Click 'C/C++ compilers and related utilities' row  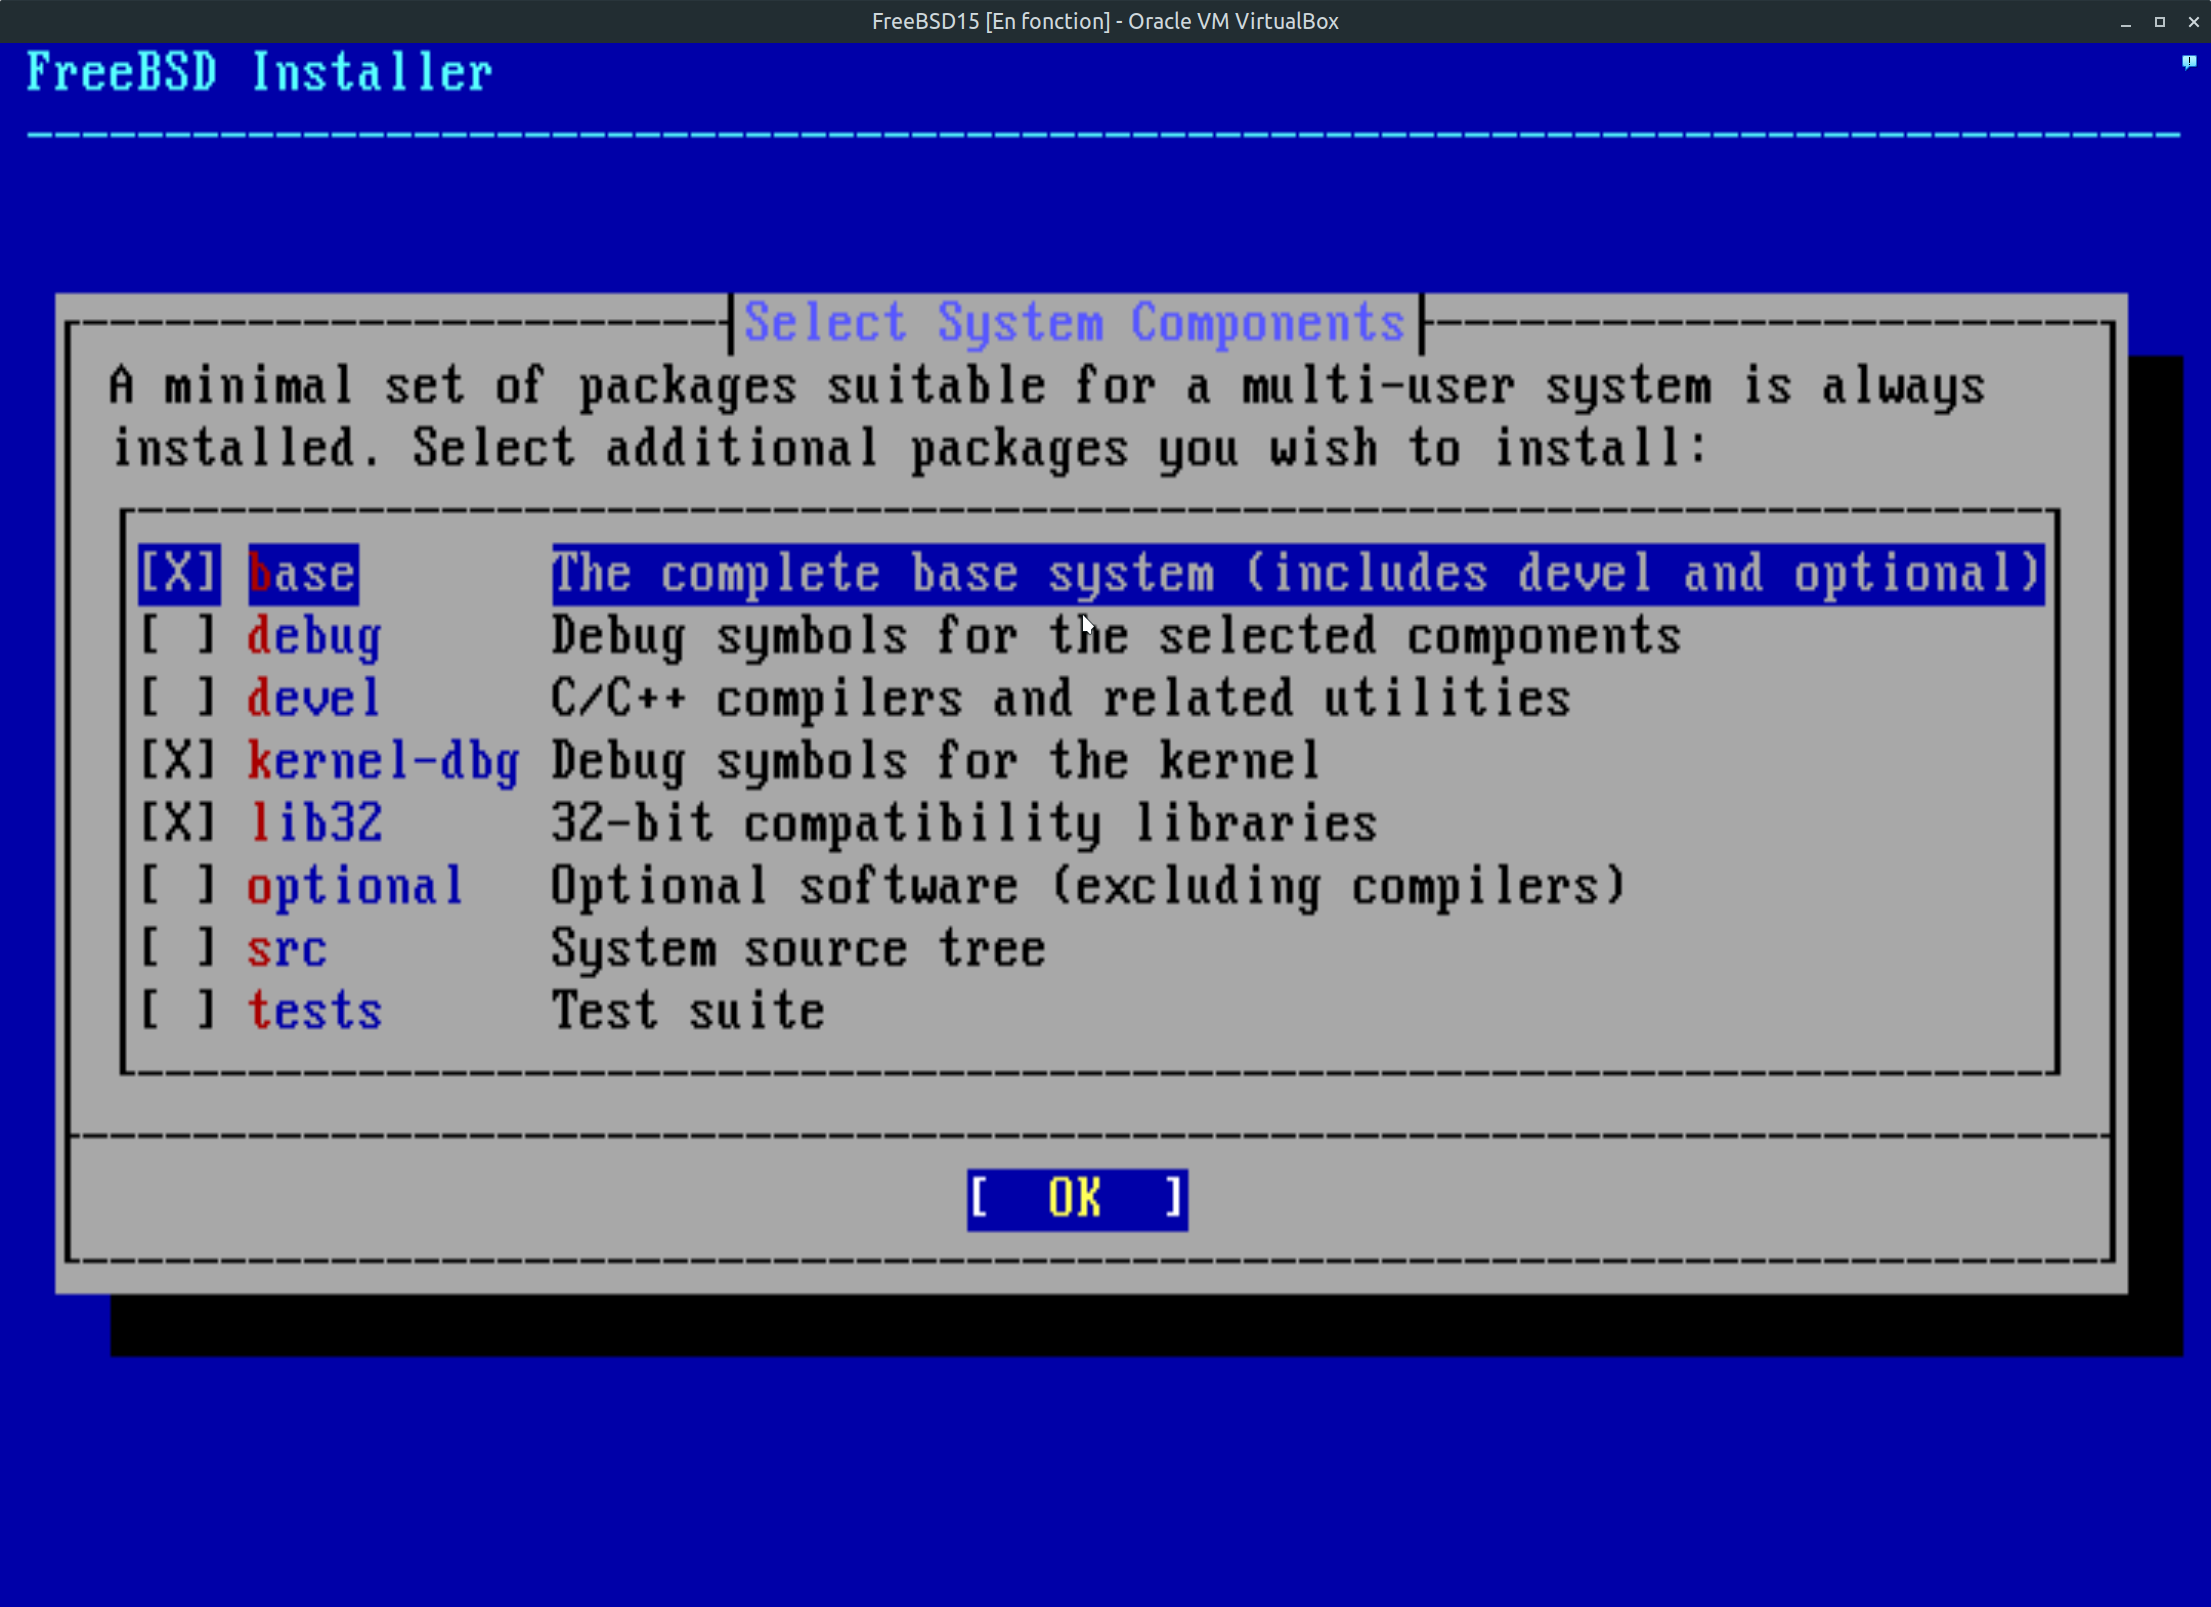click(x=1060, y=698)
